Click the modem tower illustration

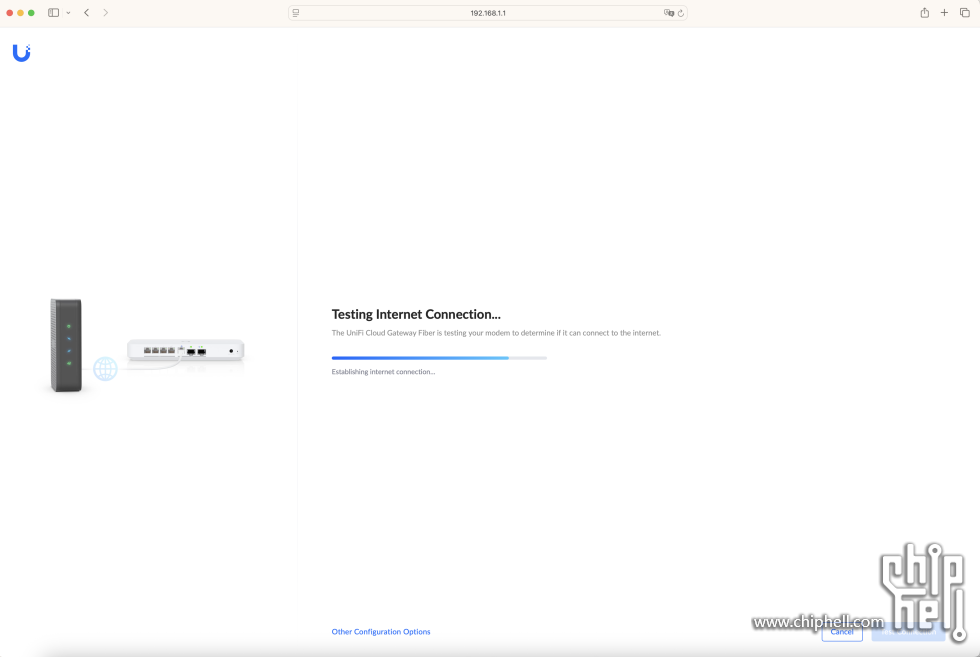click(x=66, y=345)
